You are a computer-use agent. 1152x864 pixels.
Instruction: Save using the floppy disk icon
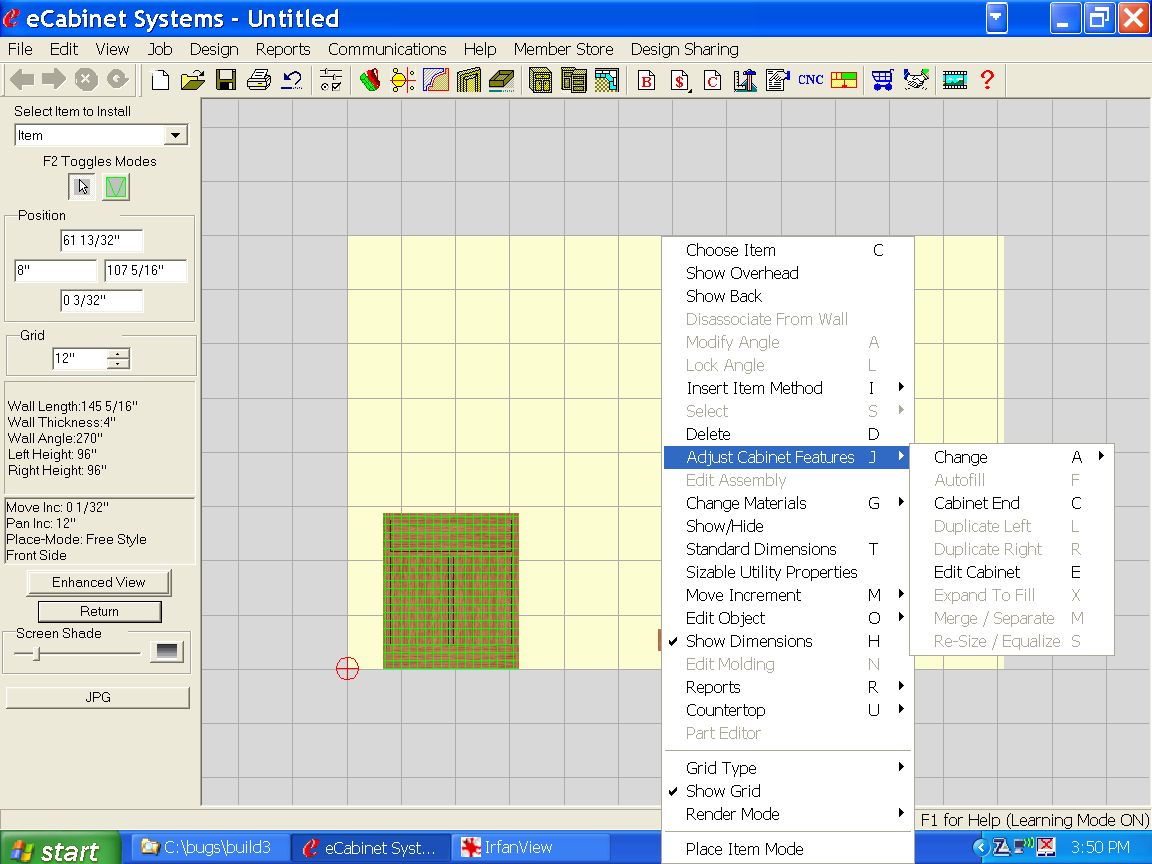[226, 79]
